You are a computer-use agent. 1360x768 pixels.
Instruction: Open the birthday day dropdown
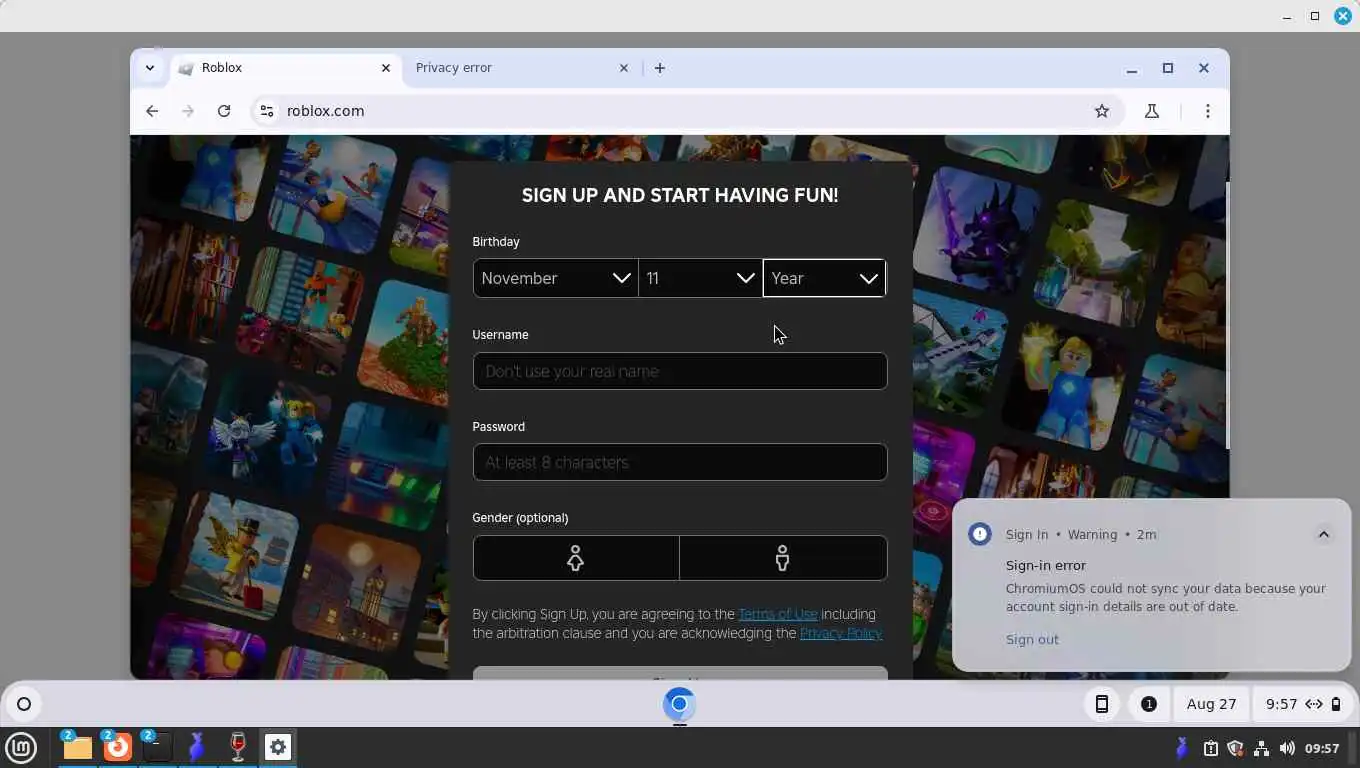click(x=700, y=278)
